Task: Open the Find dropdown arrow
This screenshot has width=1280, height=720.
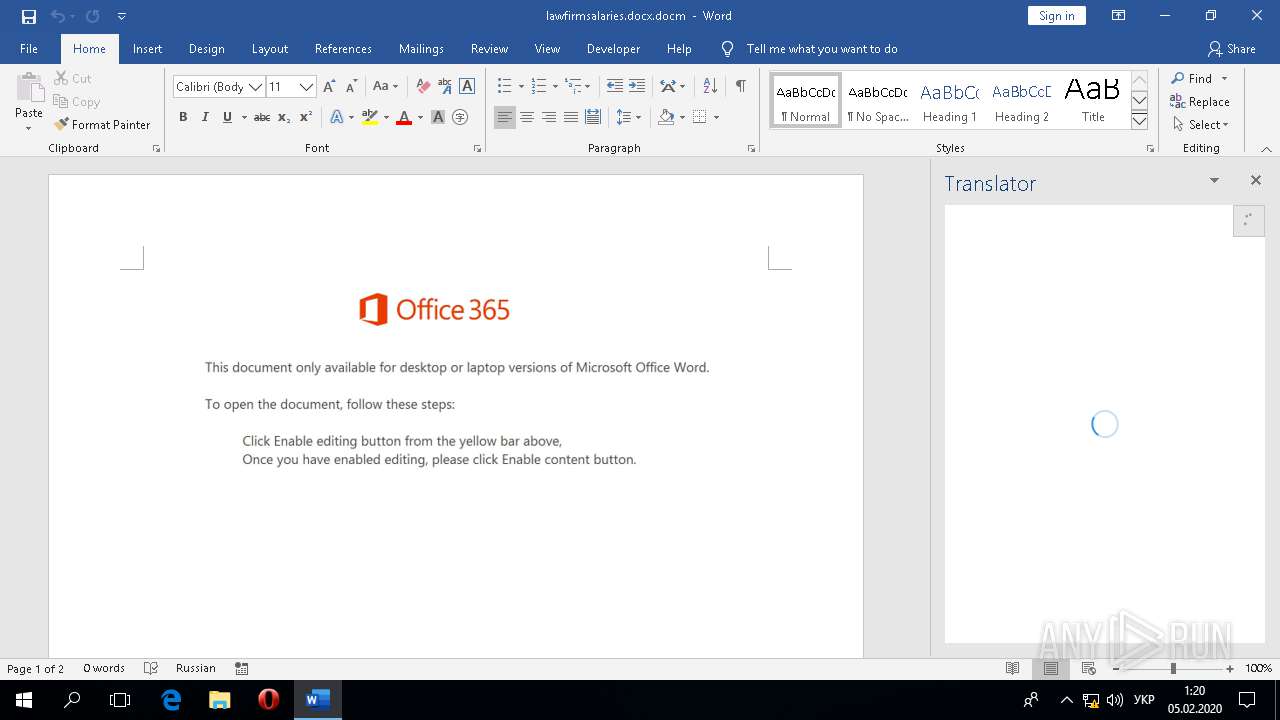Action: (x=1224, y=79)
